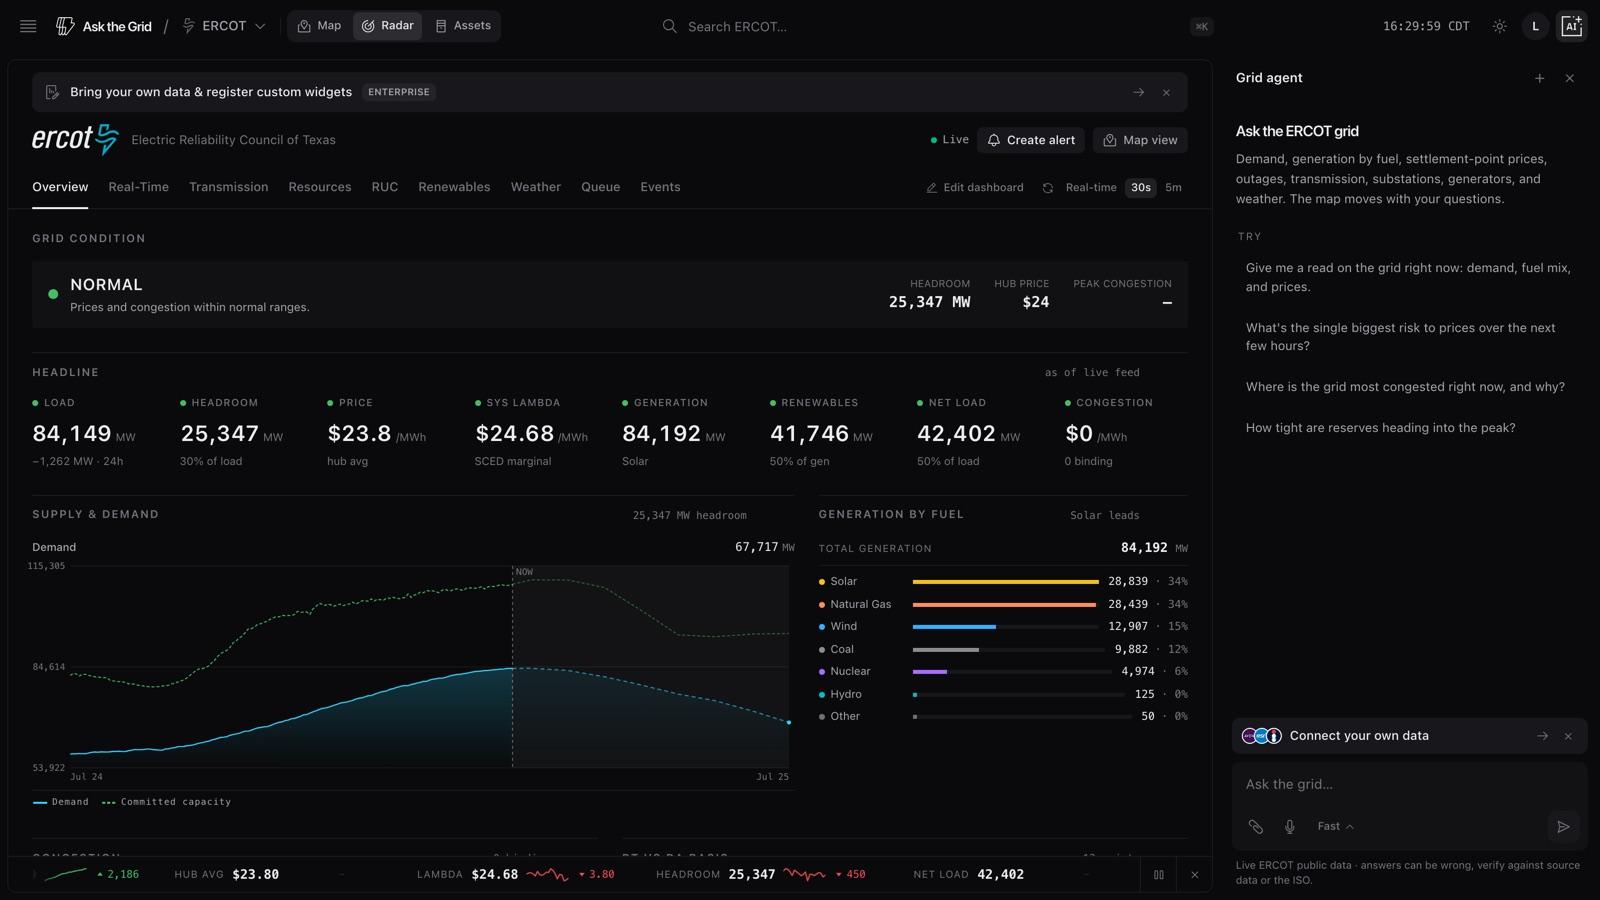Click the Demand legend item

tap(61, 802)
